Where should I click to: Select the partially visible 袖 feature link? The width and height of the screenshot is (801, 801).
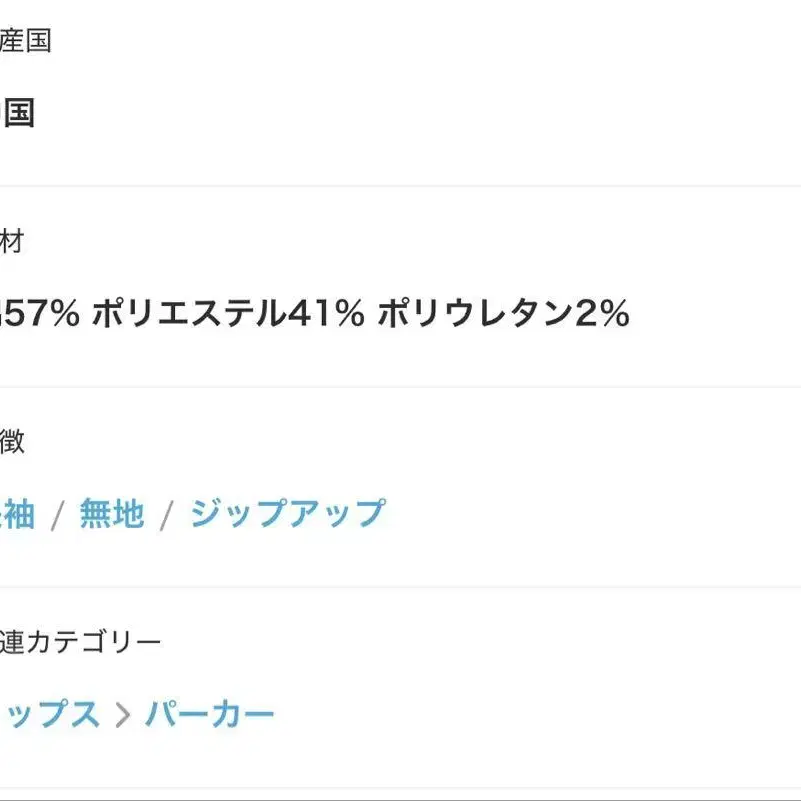(x=17, y=515)
